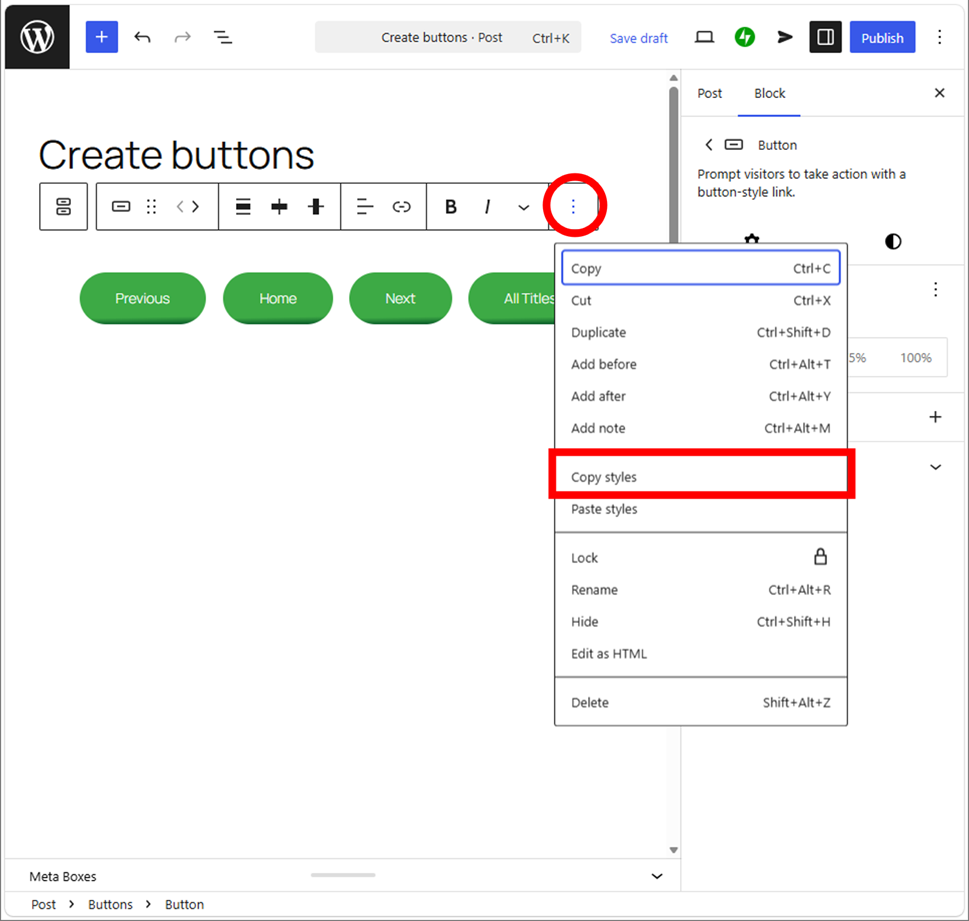Select the Home green button
The height and width of the screenshot is (921, 969).
278,299
